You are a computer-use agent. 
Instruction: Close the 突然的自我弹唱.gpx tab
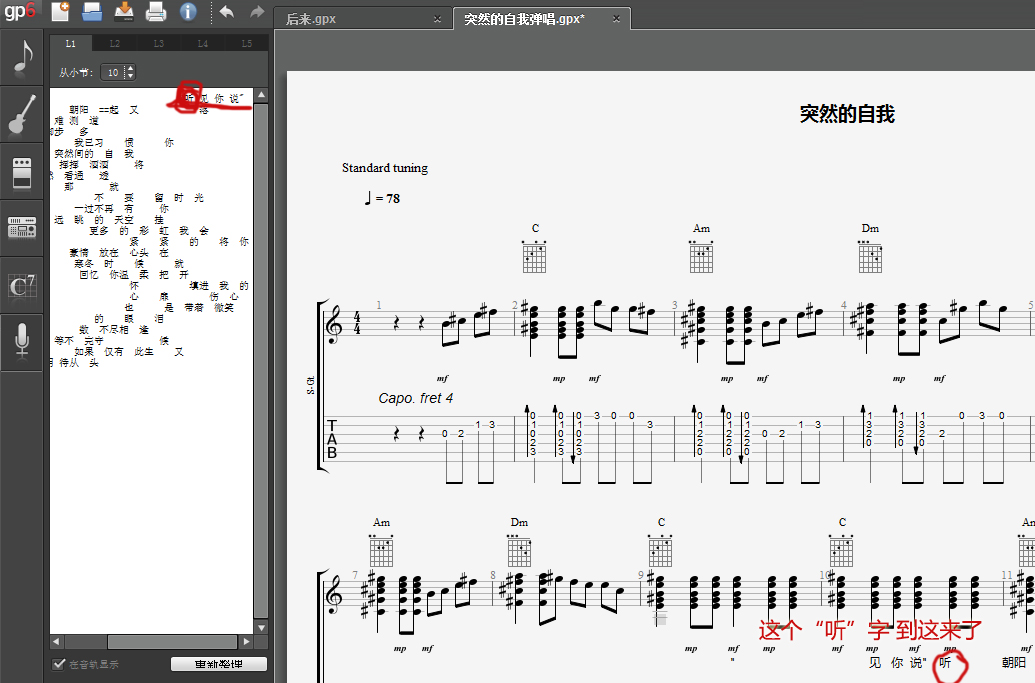click(x=617, y=19)
